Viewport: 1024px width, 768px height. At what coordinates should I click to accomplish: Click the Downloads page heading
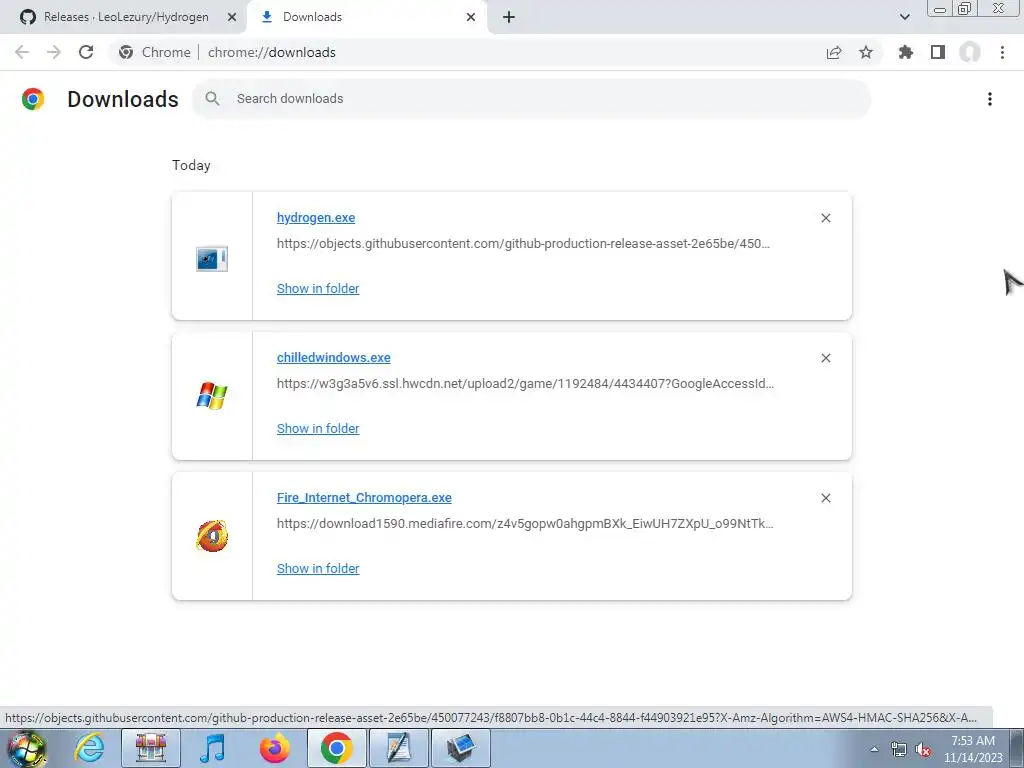click(x=123, y=99)
